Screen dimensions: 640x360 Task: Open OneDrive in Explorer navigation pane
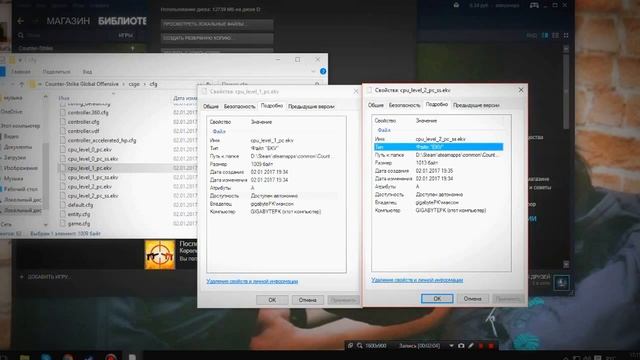pos(11,111)
